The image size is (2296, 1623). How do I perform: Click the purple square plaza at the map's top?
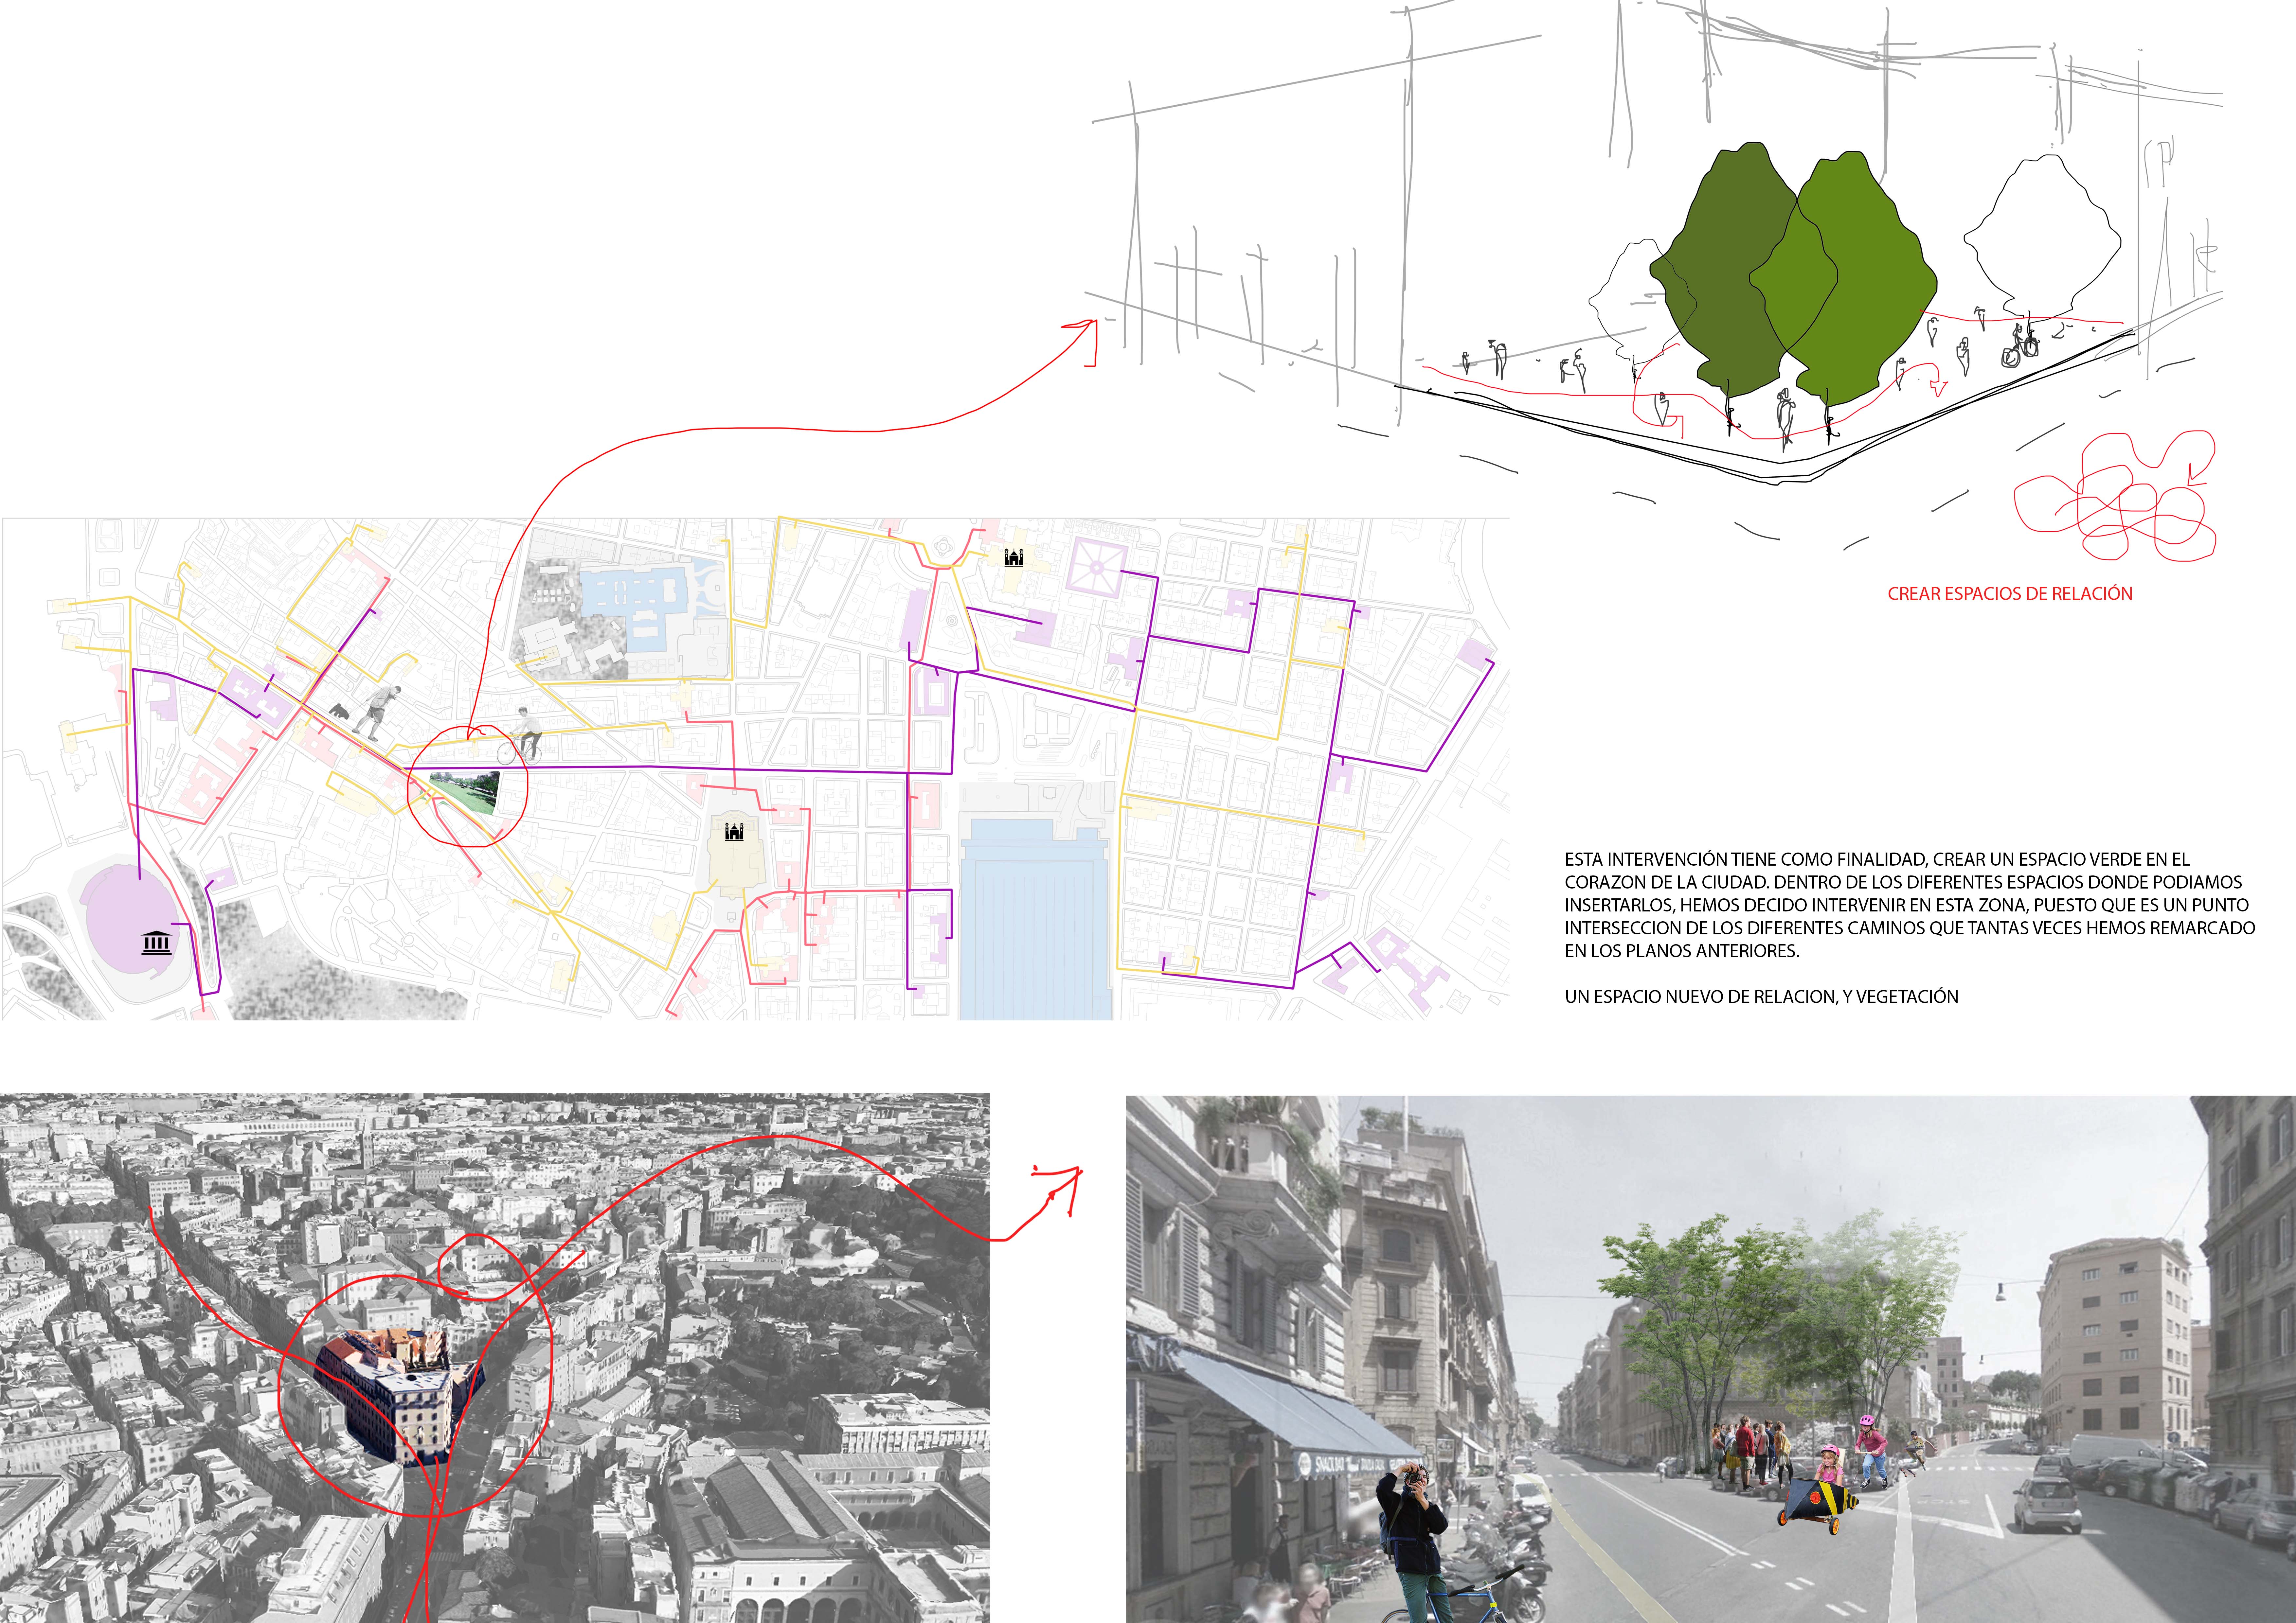[1096, 568]
